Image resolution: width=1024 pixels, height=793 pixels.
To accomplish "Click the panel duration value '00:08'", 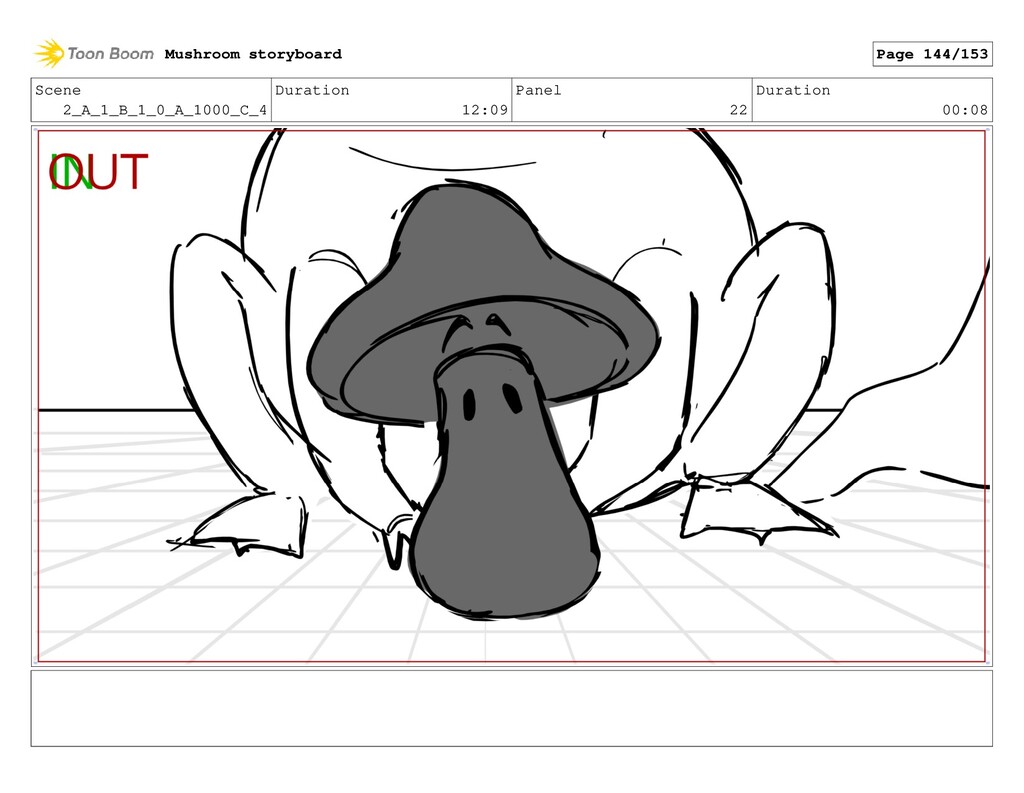I will point(965,110).
